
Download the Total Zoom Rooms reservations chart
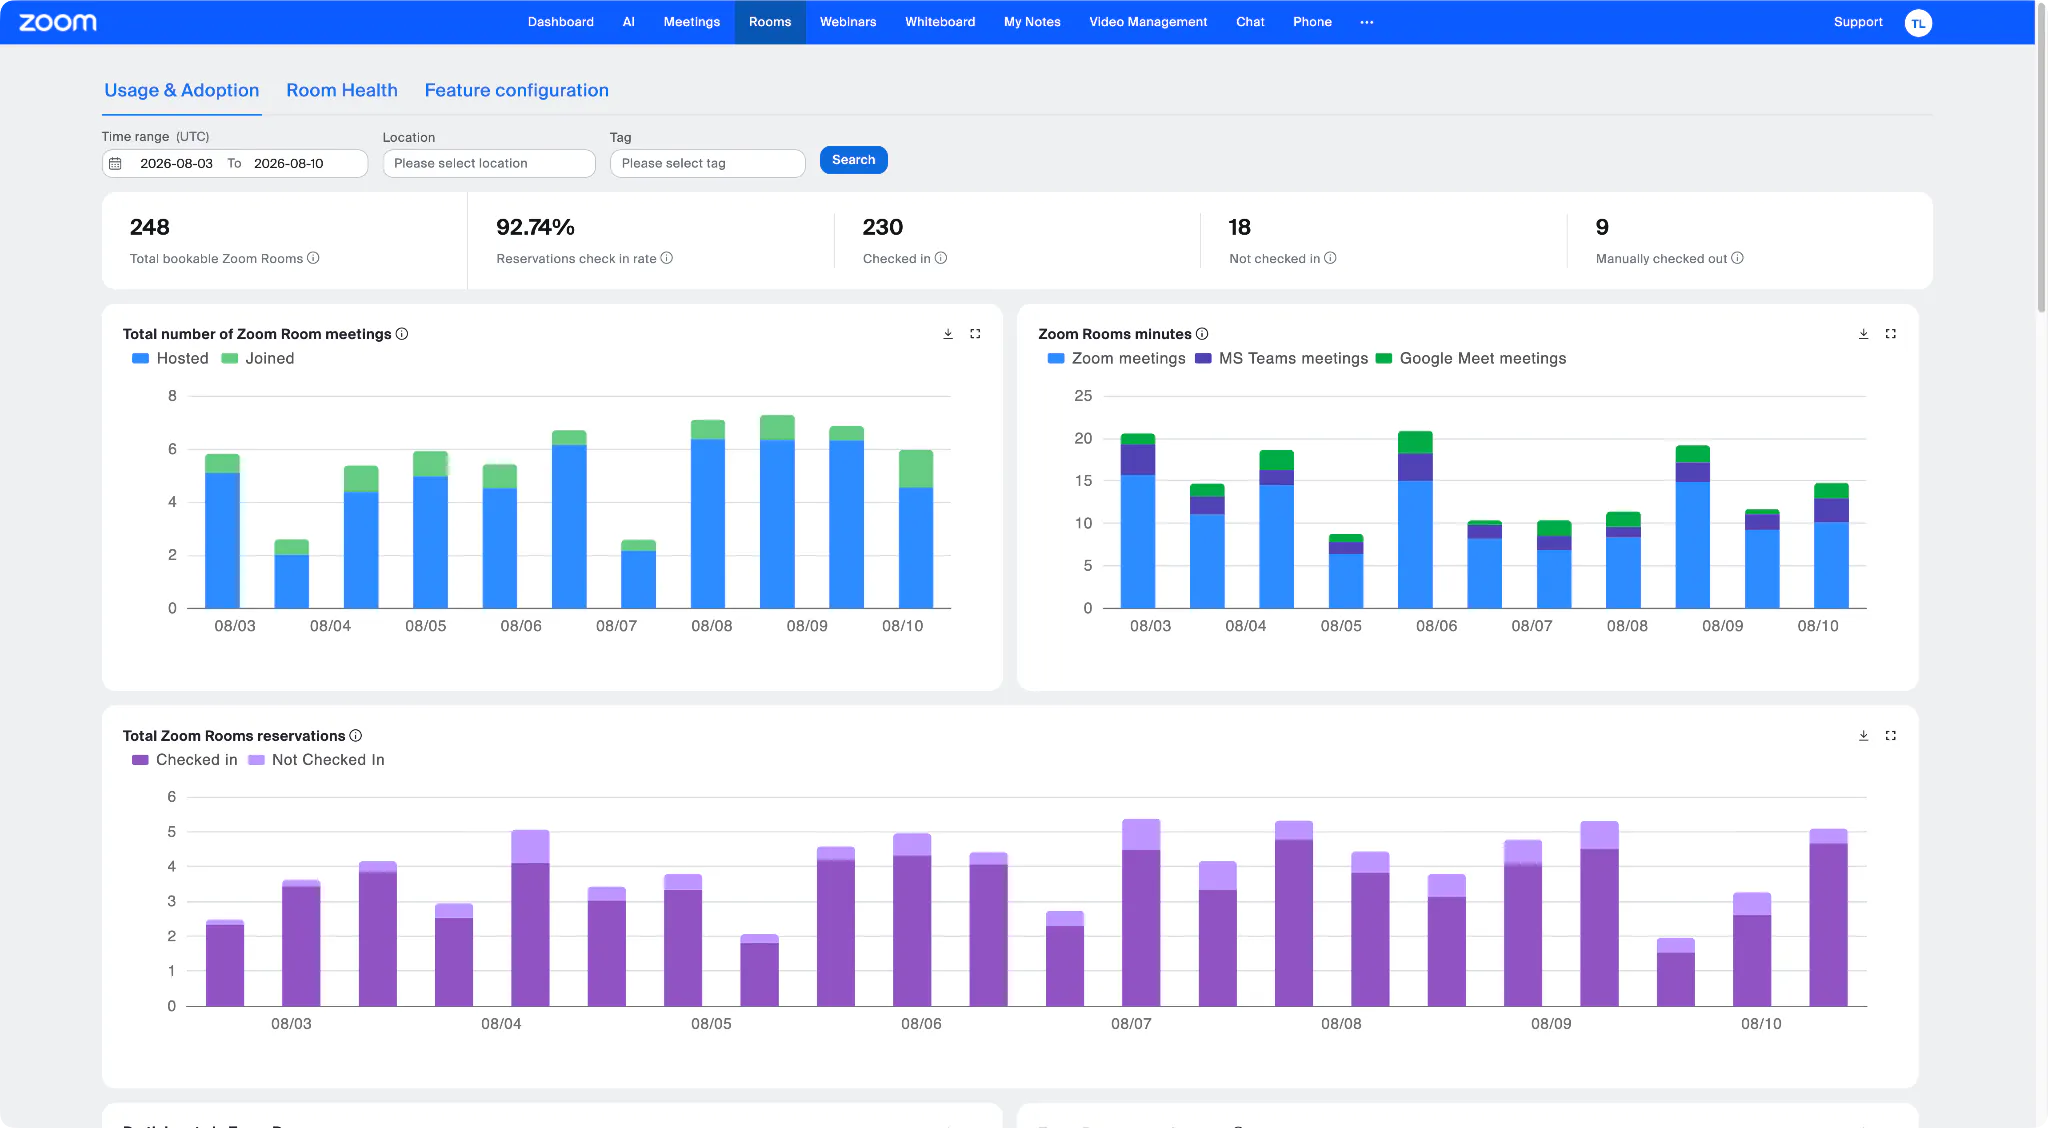(x=1864, y=736)
